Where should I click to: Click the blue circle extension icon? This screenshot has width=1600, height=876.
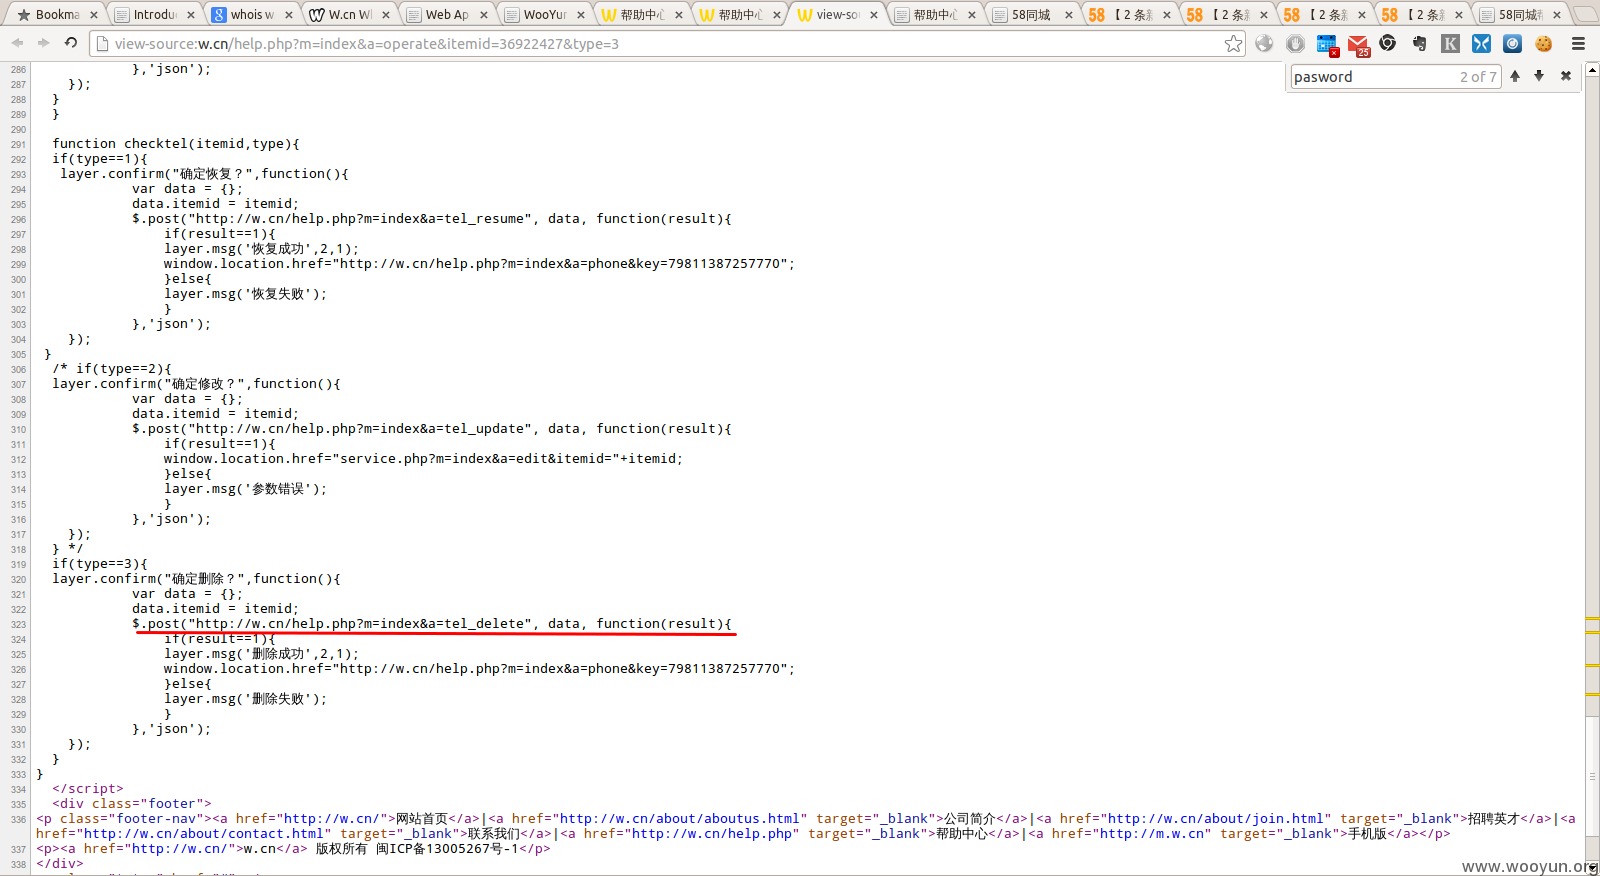1512,43
